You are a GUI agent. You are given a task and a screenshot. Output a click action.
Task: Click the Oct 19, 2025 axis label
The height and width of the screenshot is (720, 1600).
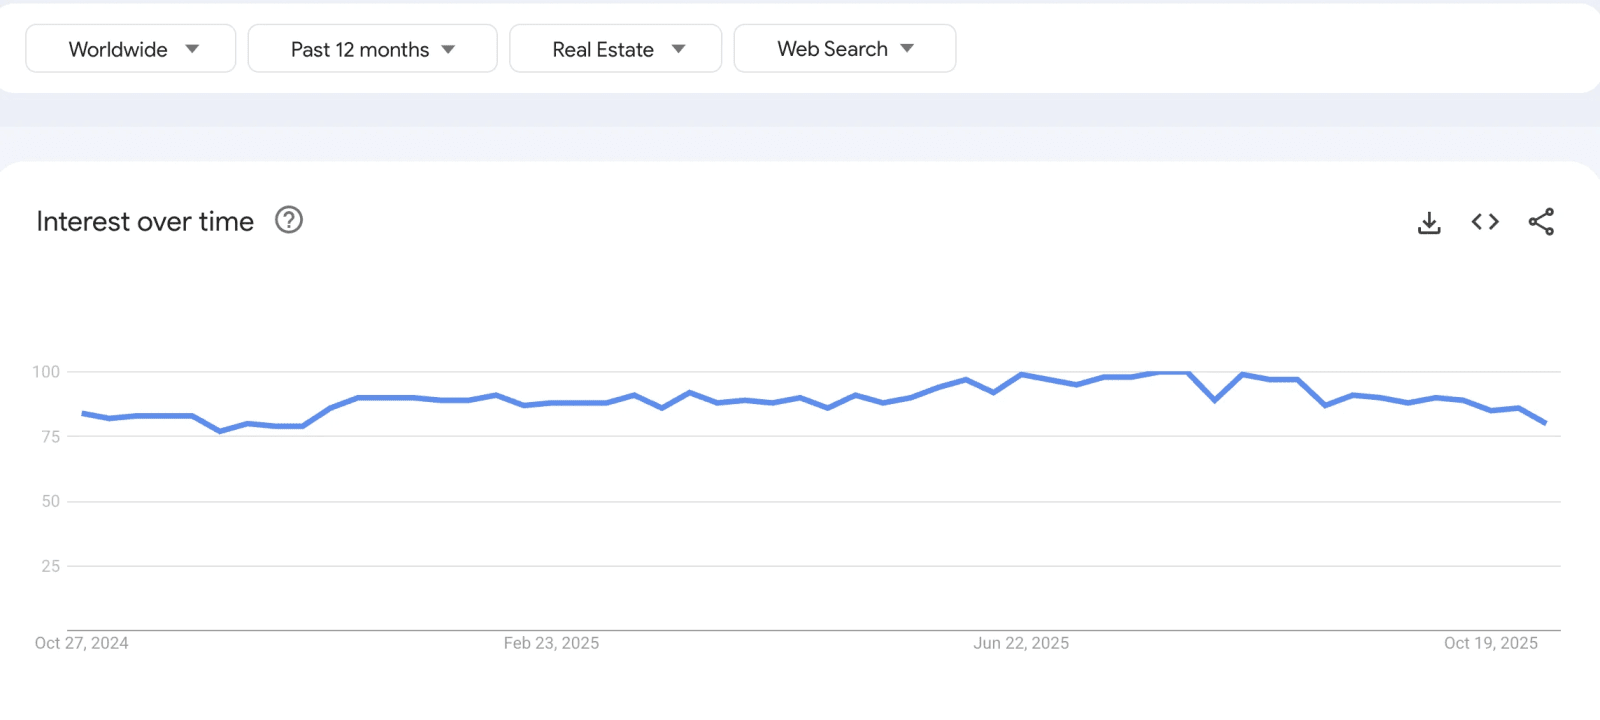pyautogui.click(x=1491, y=643)
